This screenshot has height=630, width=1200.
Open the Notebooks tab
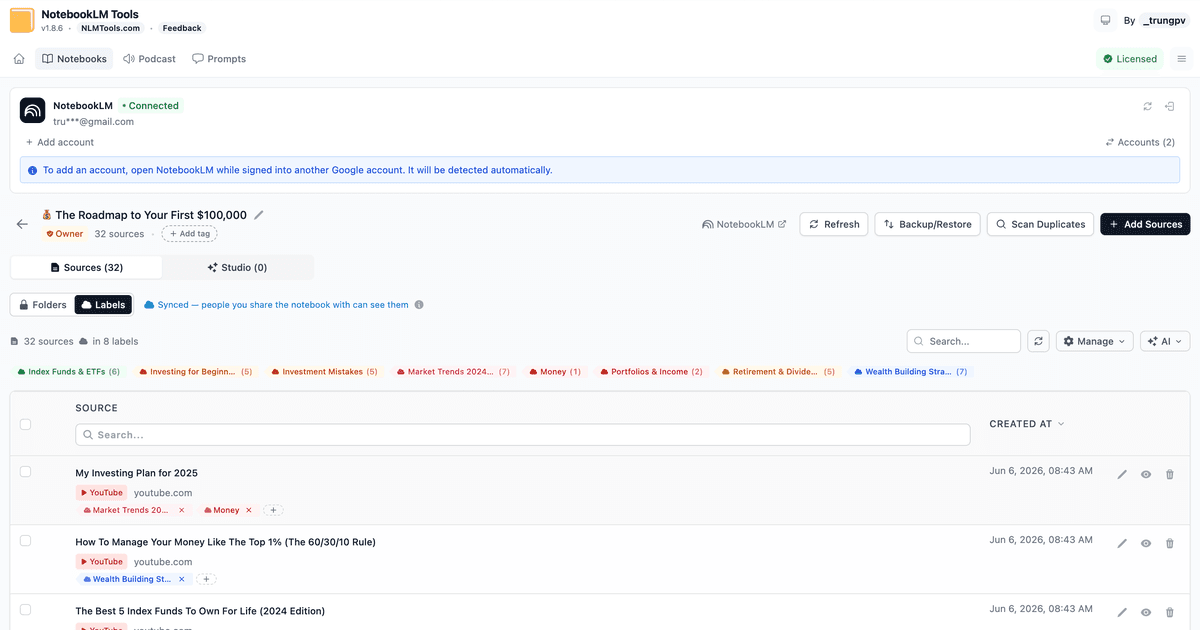tap(74, 59)
